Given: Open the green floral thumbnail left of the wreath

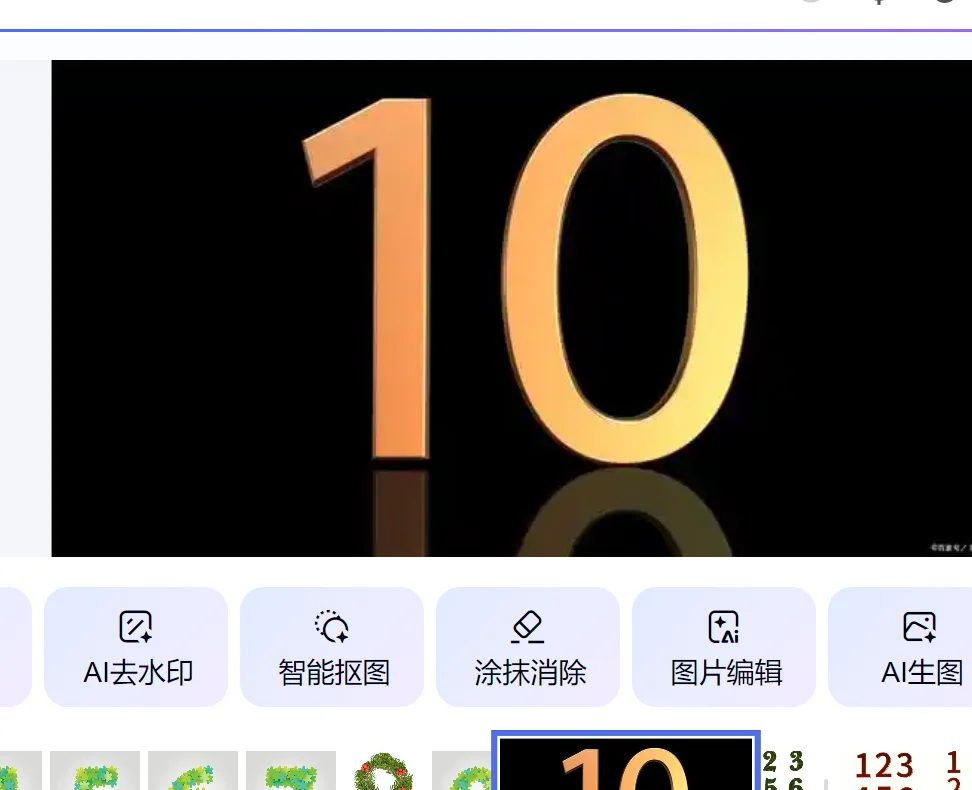Looking at the screenshot, I should coord(291,771).
